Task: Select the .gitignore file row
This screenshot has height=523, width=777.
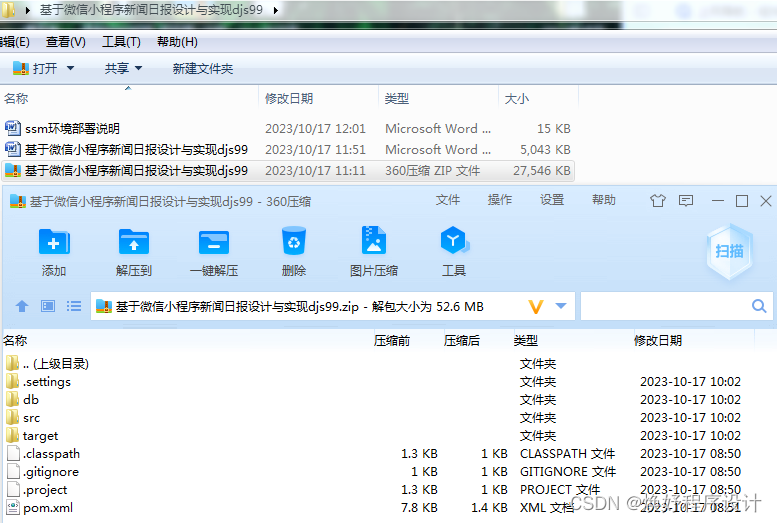Action: click(379, 471)
